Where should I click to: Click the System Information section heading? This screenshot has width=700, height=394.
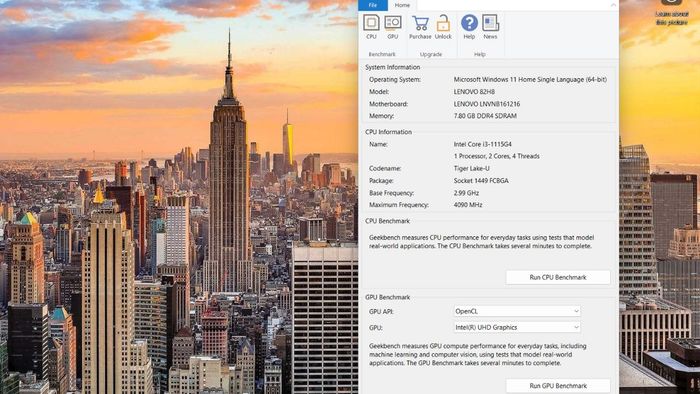392,67
